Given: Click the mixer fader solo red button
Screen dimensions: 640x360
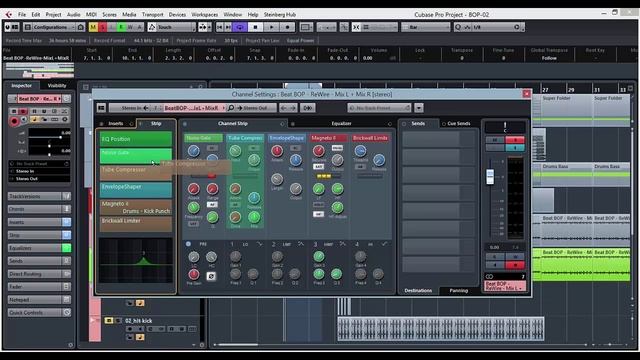Looking at the screenshot, I should 515,140.
